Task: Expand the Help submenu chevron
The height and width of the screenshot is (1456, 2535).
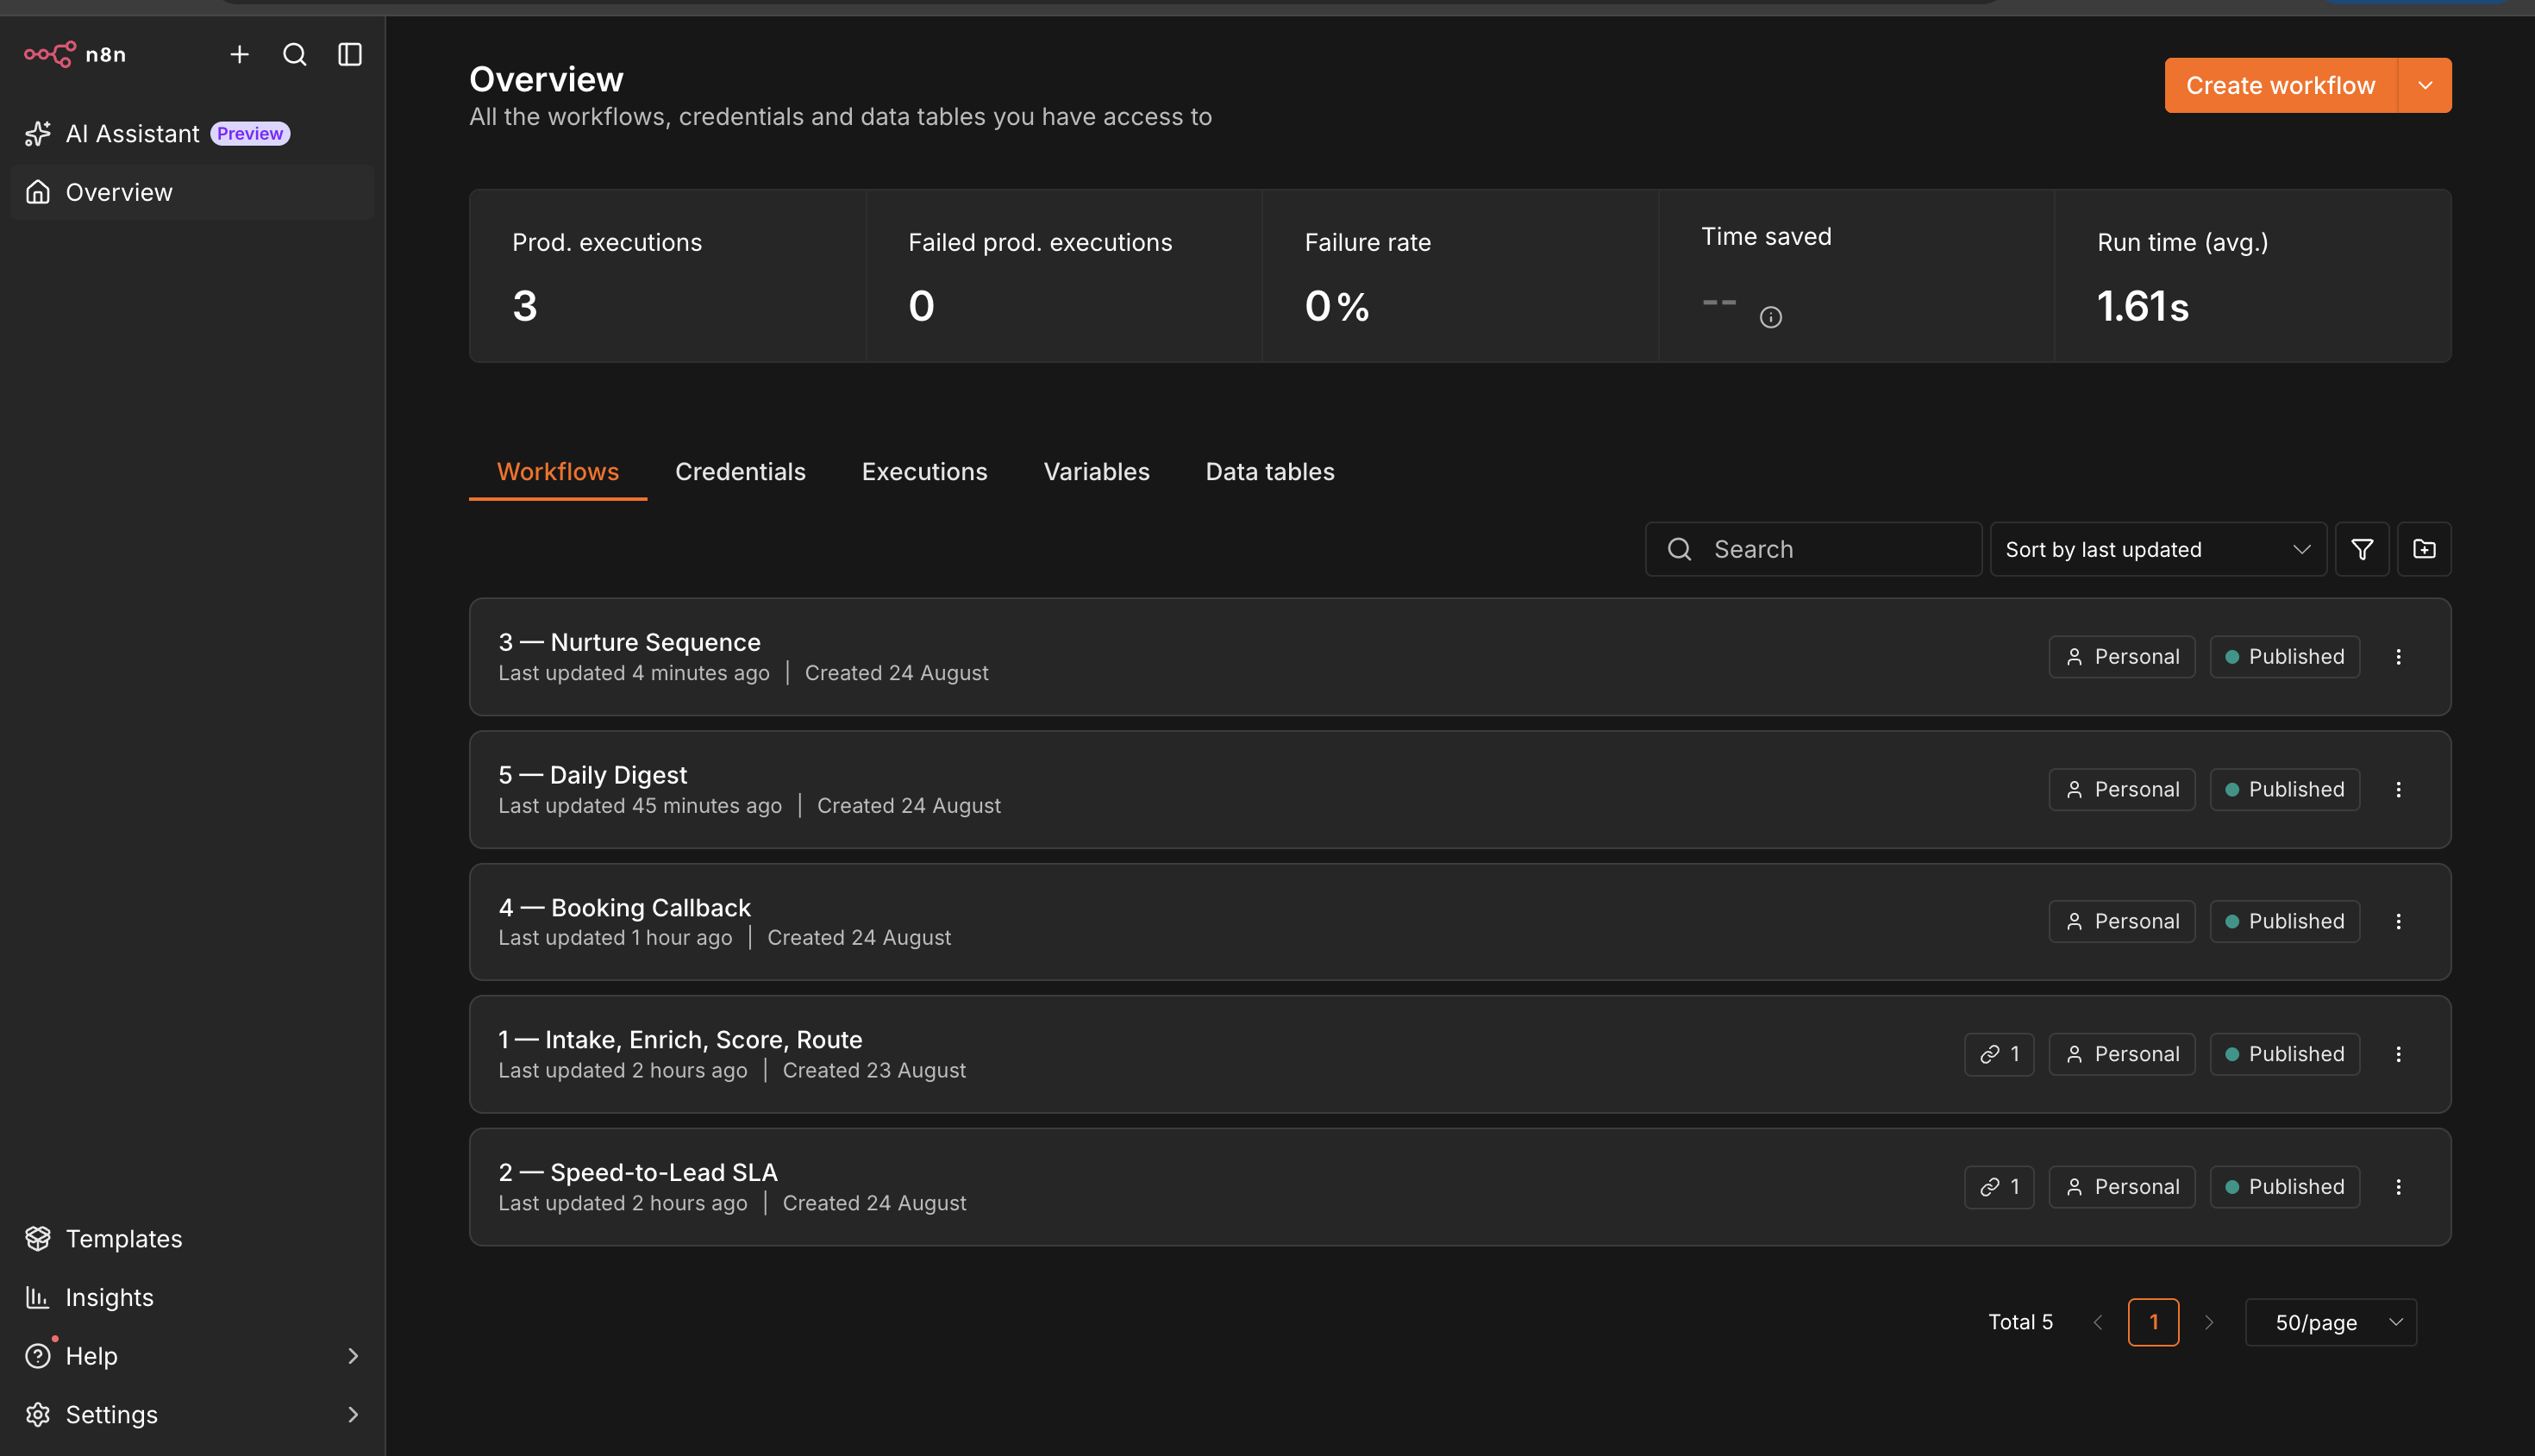Action: click(352, 1355)
